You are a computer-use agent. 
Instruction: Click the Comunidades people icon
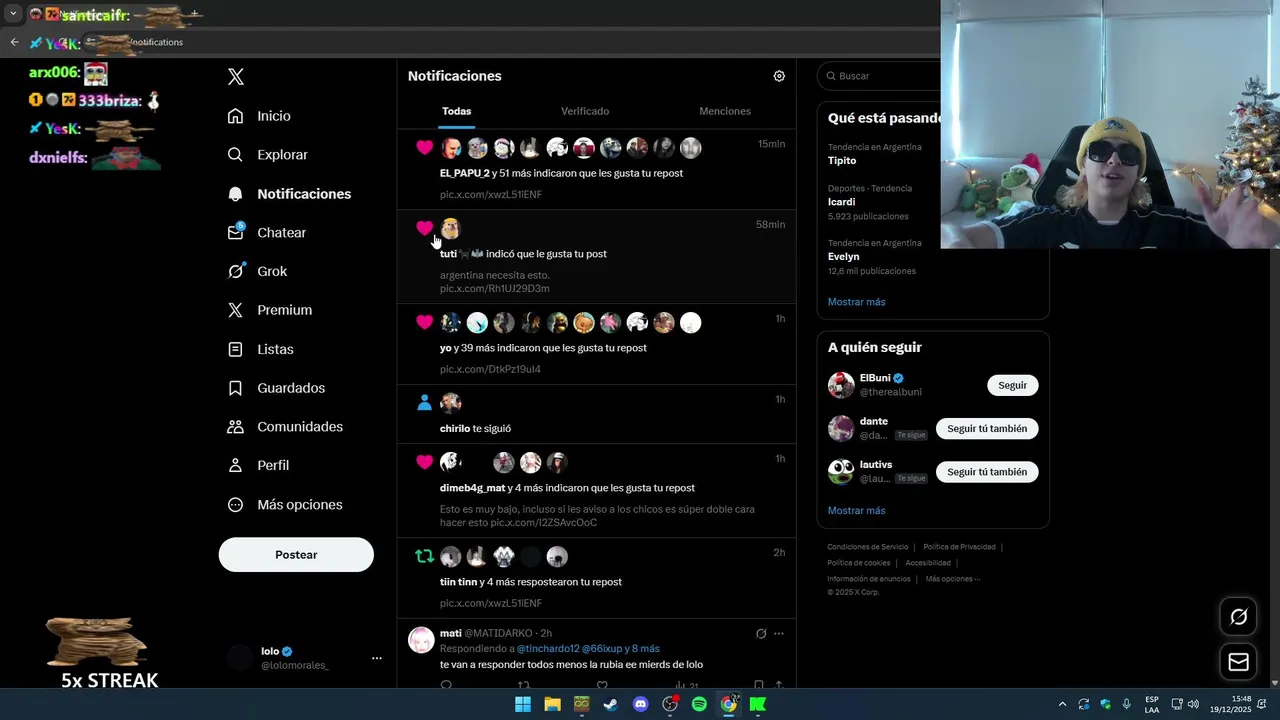pyautogui.click(x=235, y=427)
